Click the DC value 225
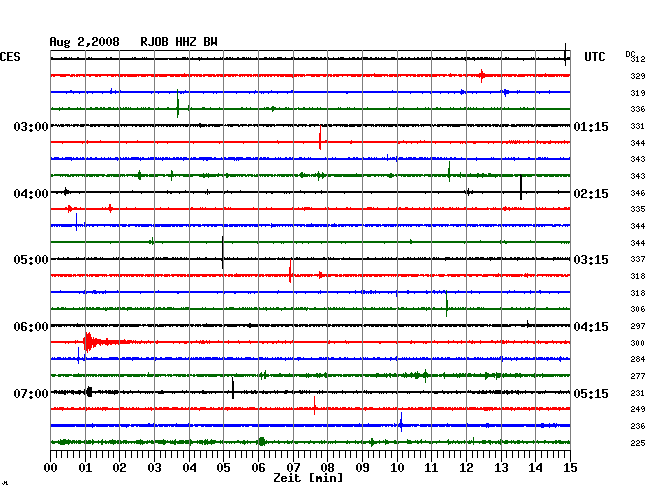Screen dimensions: 650x494 [638, 443]
